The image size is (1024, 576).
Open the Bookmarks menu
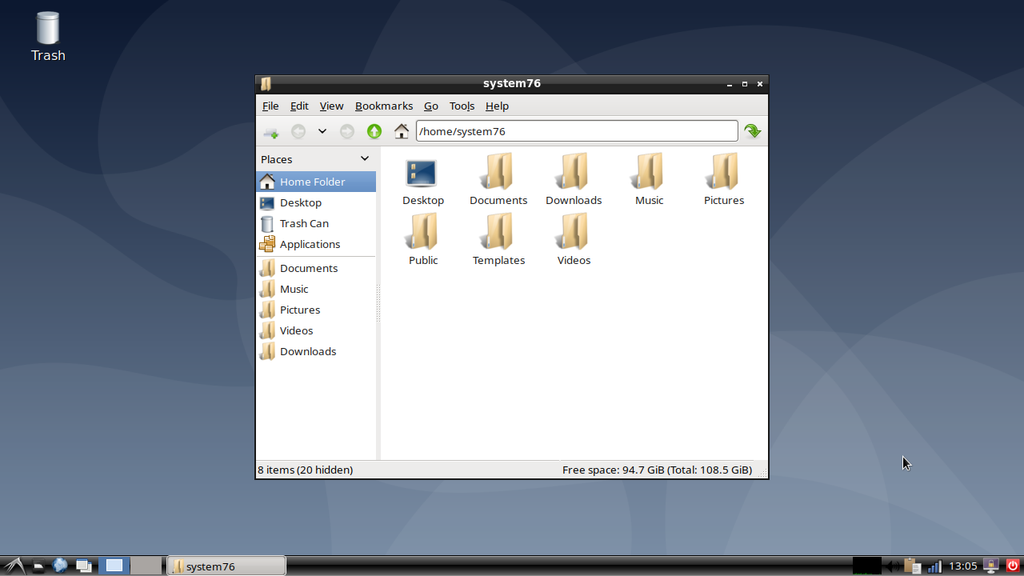point(384,106)
